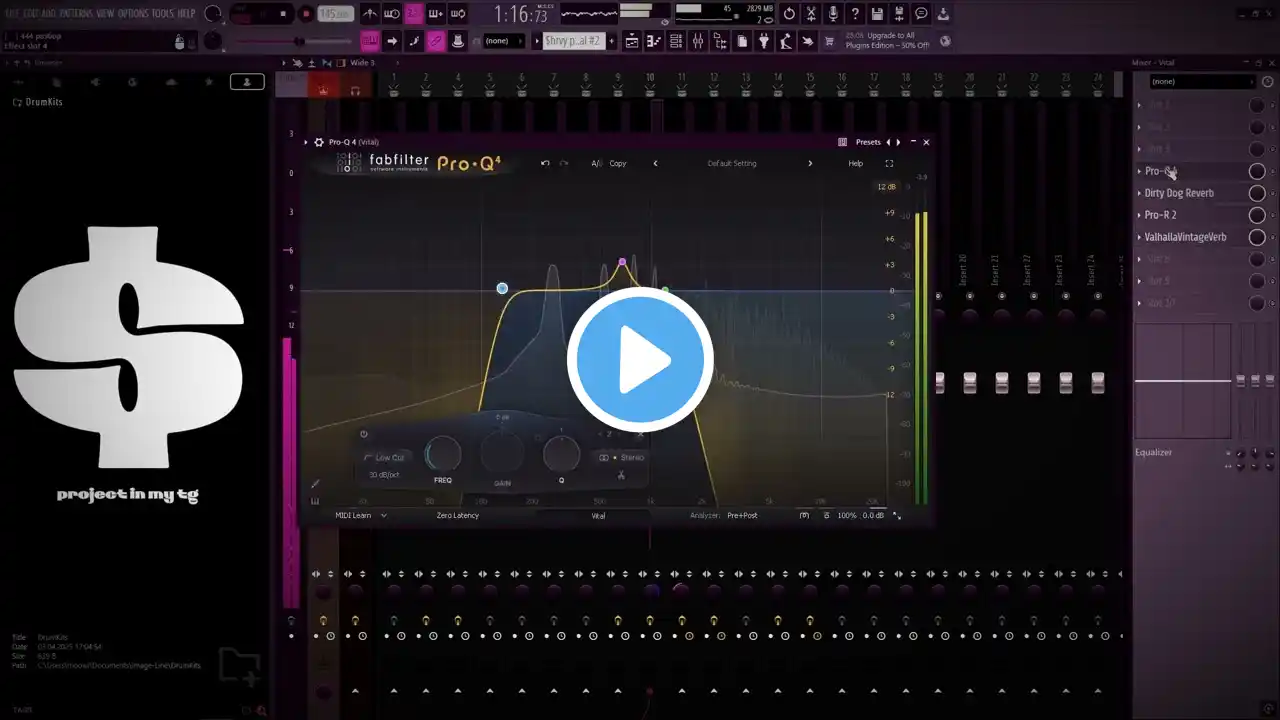Image resolution: width=1280 pixels, height=720 pixels.
Task: Select the Dirty Dog Reverb effect slot
Action: [x=1179, y=193]
